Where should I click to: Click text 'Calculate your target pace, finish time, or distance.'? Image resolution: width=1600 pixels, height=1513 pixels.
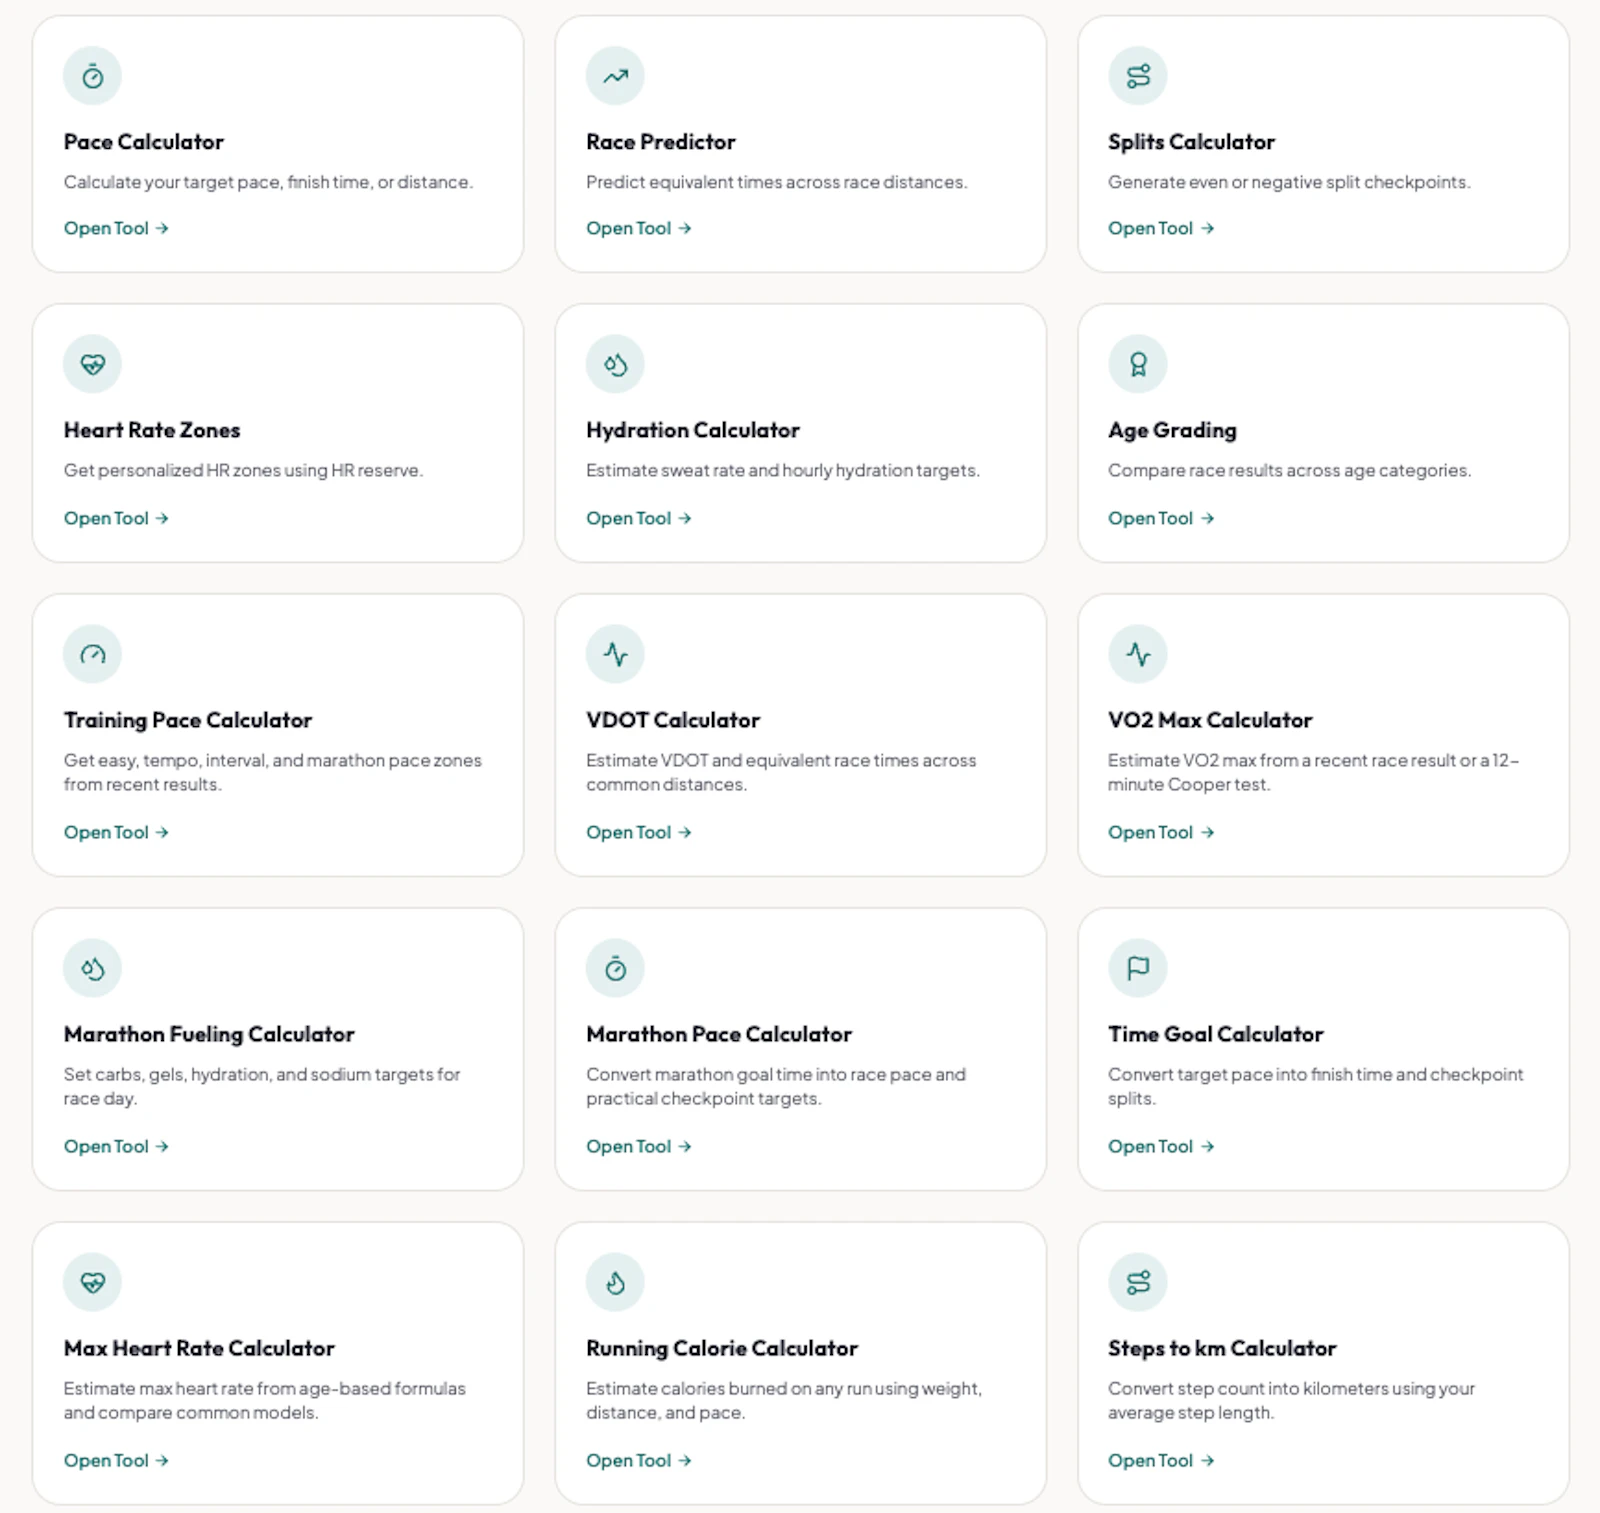click(x=268, y=182)
